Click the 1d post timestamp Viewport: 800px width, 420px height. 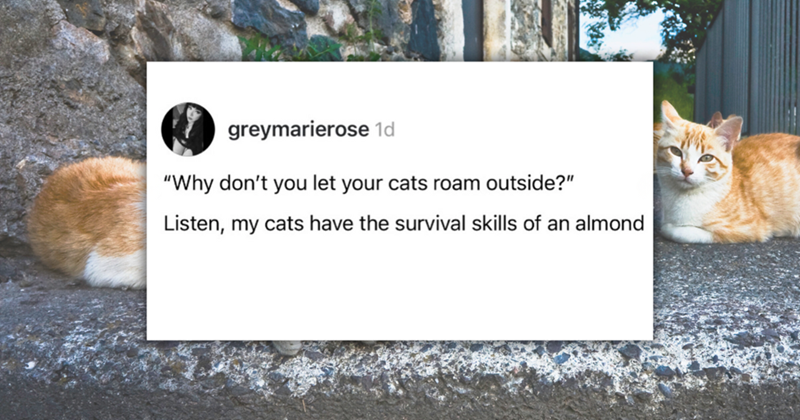(385, 130)
